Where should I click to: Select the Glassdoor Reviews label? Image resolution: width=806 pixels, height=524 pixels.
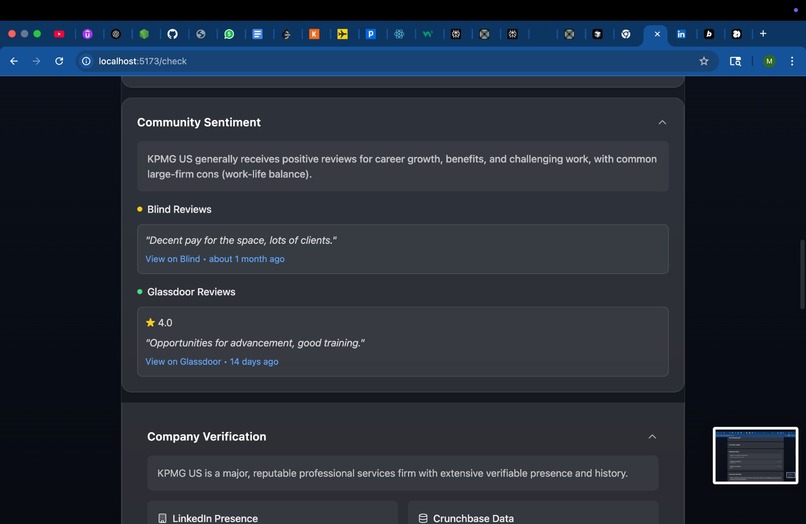coord(191,292)
